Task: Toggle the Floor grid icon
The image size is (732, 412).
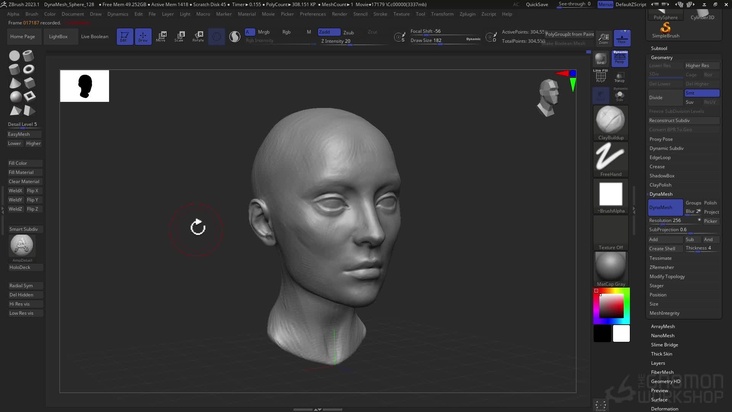Action: [x=622, y=38]
